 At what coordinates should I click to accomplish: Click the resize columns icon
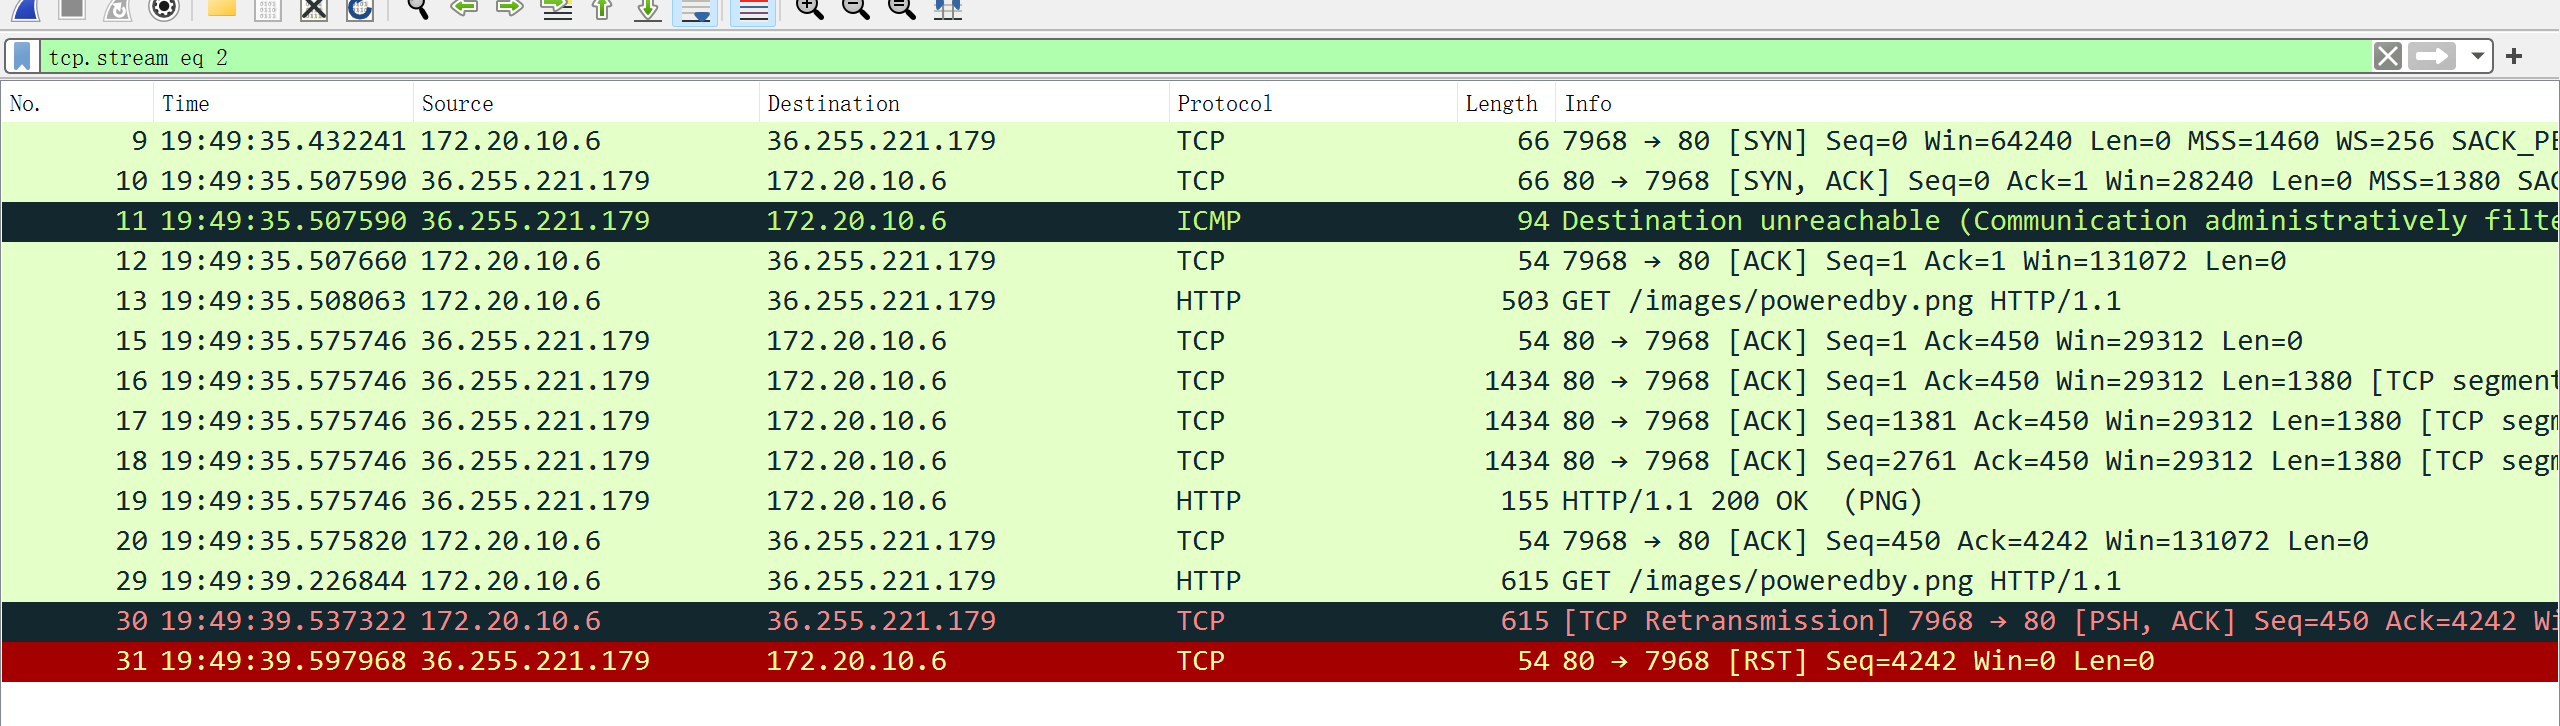pos(947,9)
